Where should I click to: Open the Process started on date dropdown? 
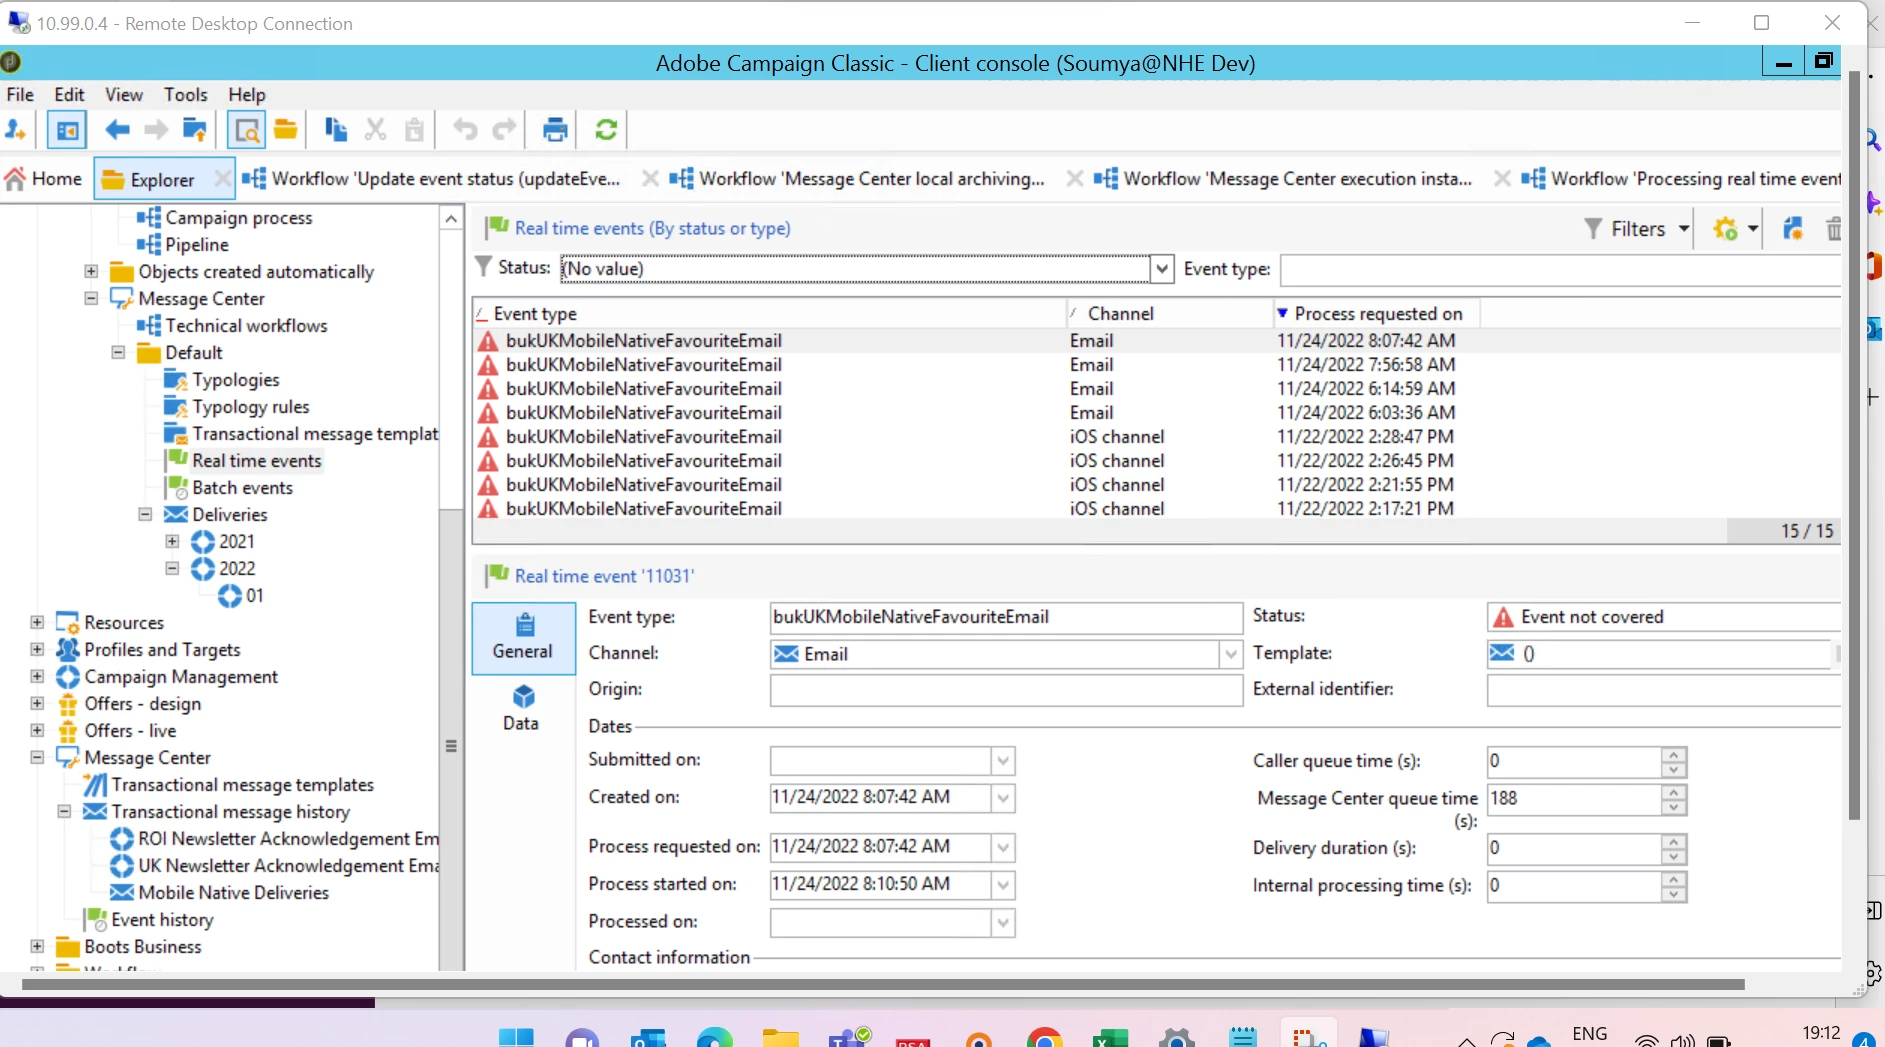tap(1003, 885)
